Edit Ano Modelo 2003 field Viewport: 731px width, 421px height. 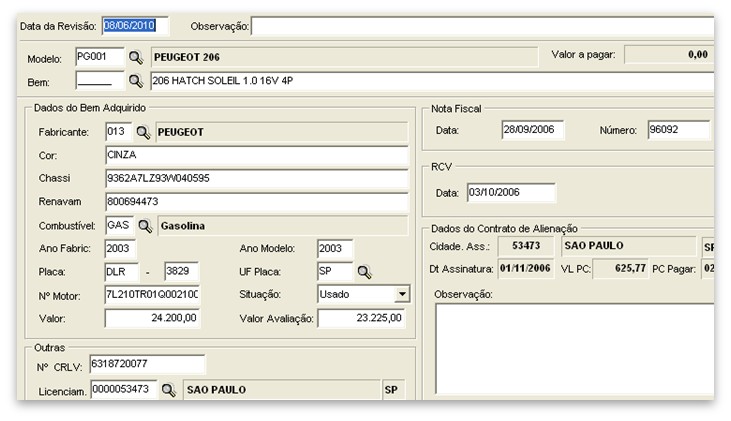335,248
